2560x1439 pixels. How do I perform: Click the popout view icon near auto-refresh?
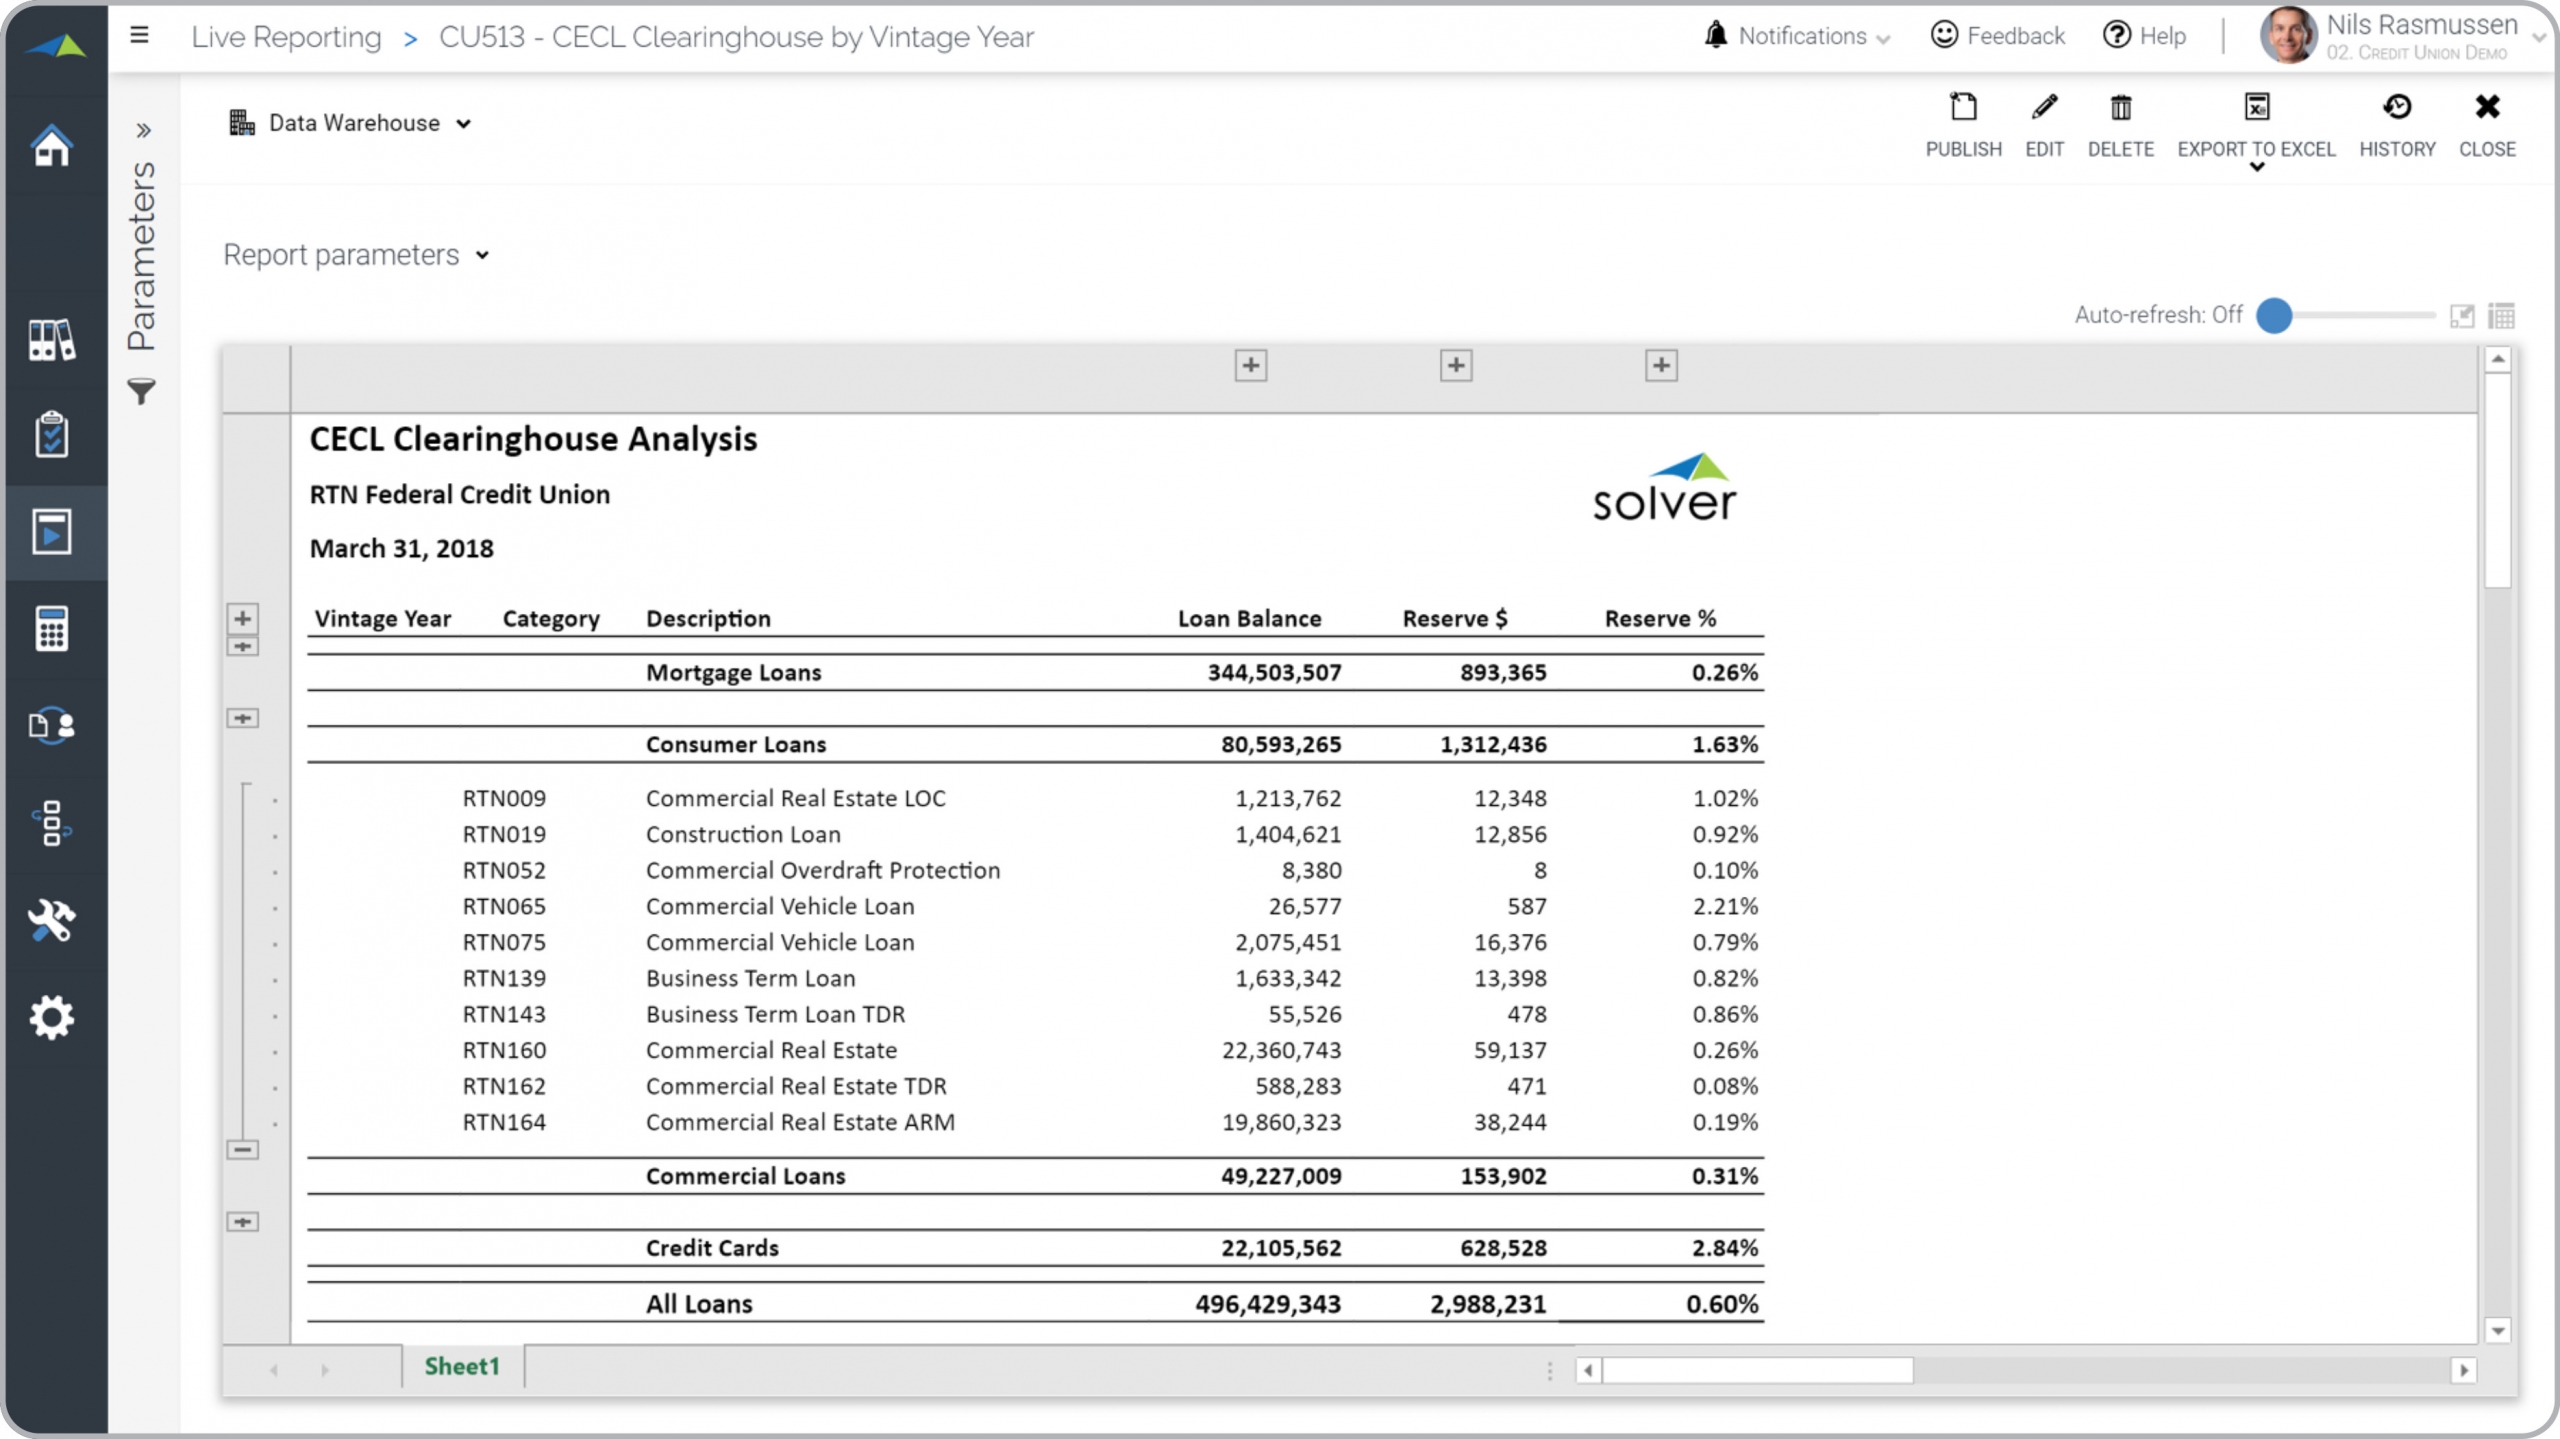[x=2462, y=316]
